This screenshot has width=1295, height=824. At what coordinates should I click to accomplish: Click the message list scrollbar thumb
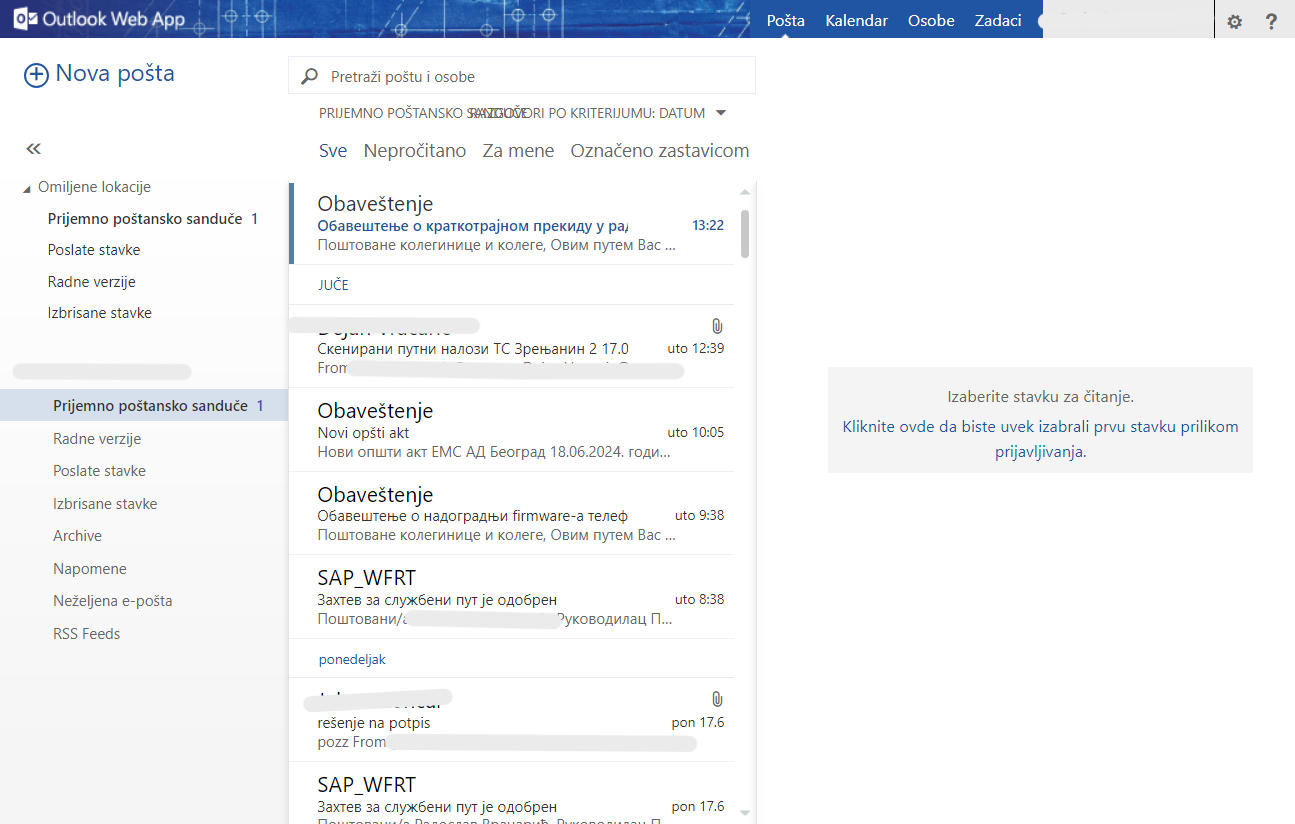pyautogui.click(x=745, y=234)
